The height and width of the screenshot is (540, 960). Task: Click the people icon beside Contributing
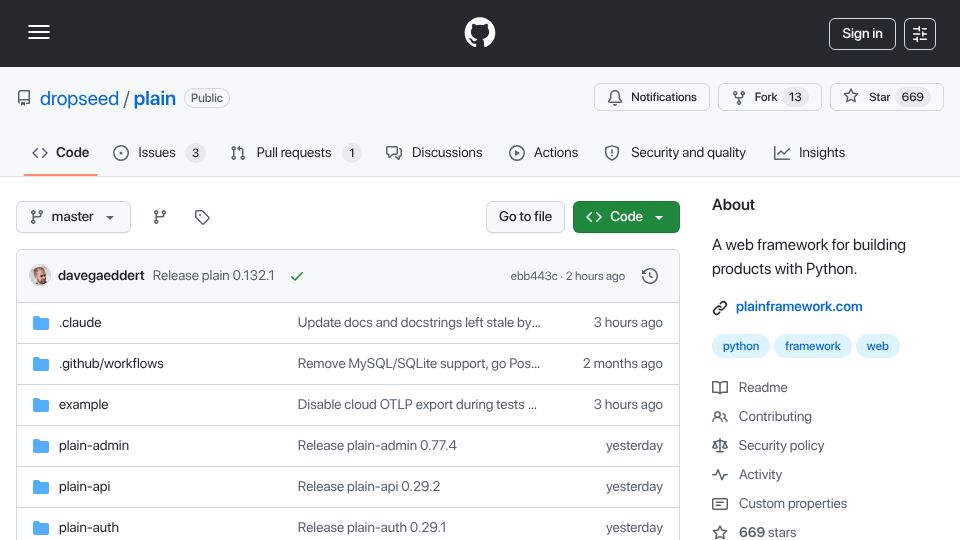pyautogui.click(x=720, y=416)
